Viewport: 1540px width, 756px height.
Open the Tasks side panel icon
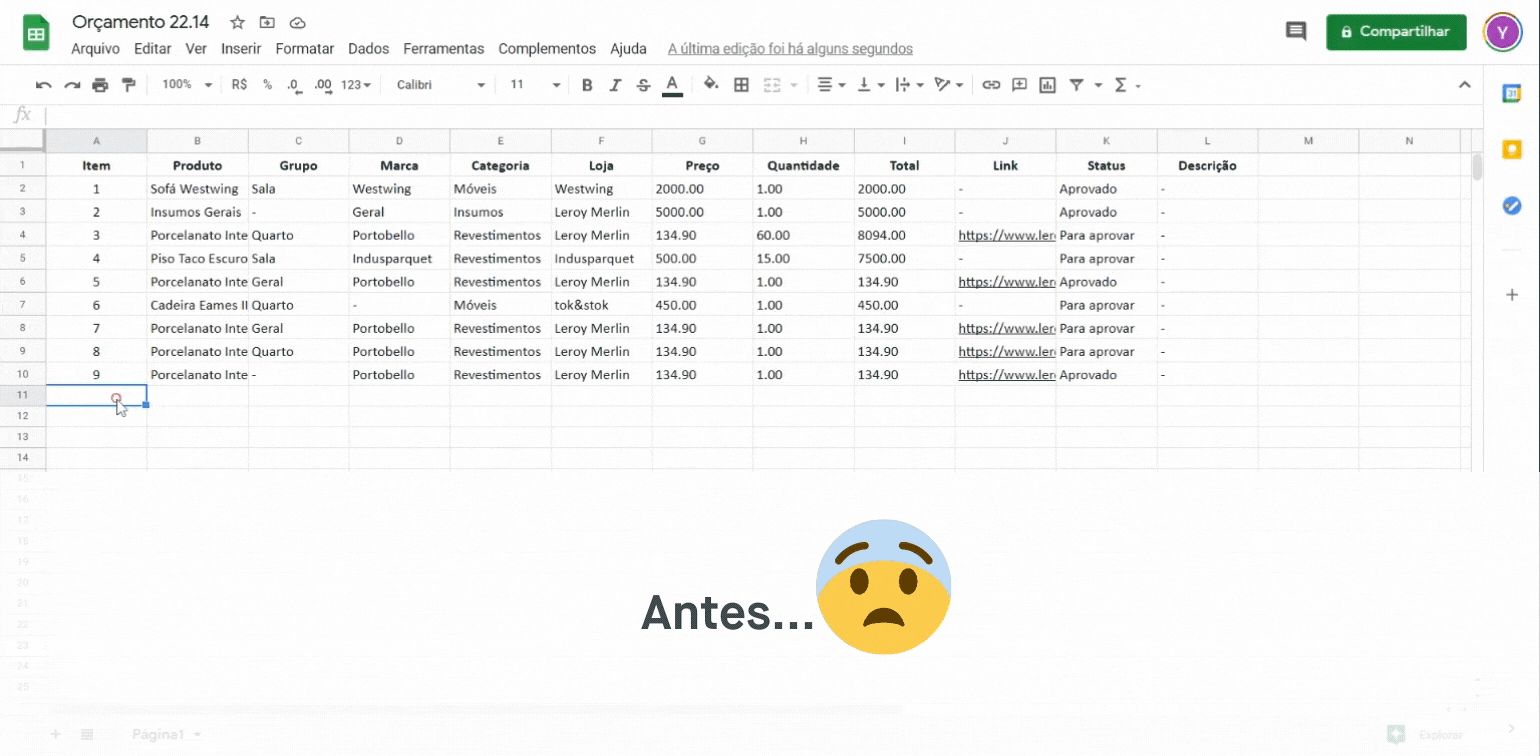(1511, 205)
